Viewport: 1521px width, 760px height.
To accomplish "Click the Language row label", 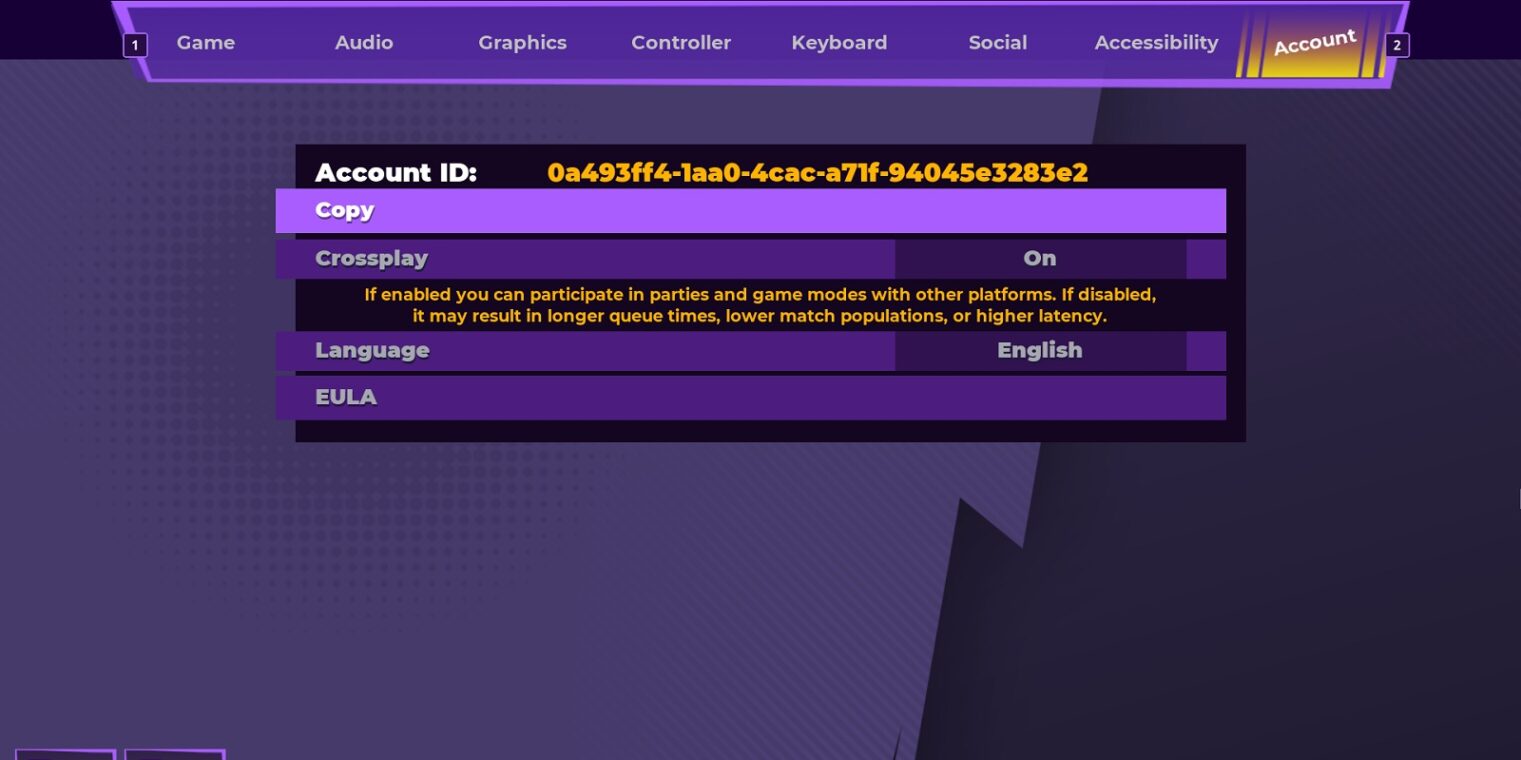I will pyautogui.click(x=372, y=351).
